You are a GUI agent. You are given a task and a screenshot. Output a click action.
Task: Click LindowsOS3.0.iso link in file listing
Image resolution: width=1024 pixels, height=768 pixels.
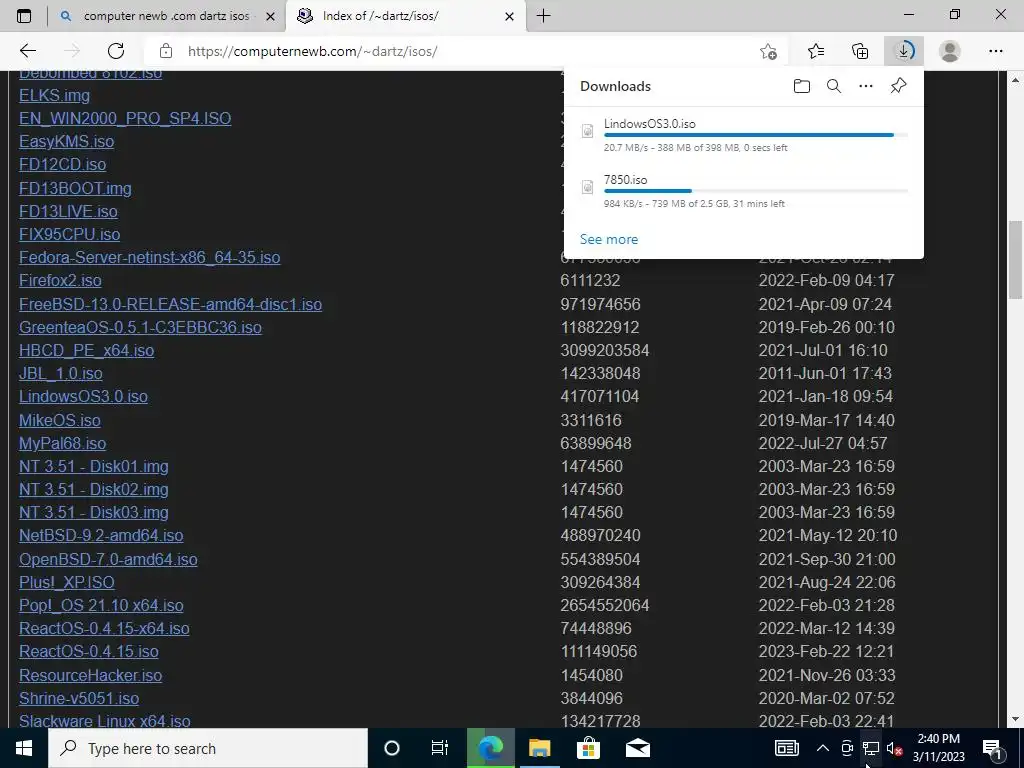83,396
